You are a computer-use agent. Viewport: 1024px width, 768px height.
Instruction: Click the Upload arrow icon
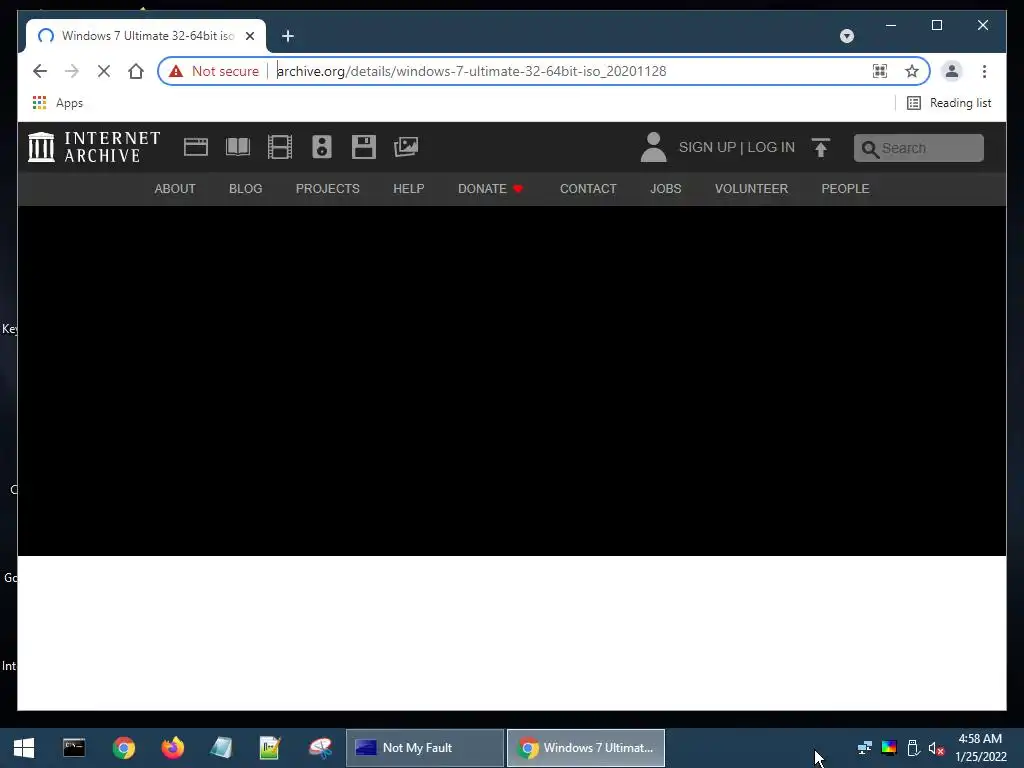[821, 148]
